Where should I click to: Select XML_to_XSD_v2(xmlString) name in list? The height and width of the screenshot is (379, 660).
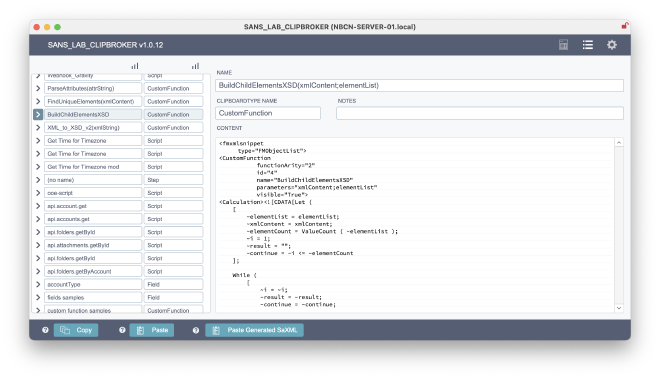tap(93, 128)
